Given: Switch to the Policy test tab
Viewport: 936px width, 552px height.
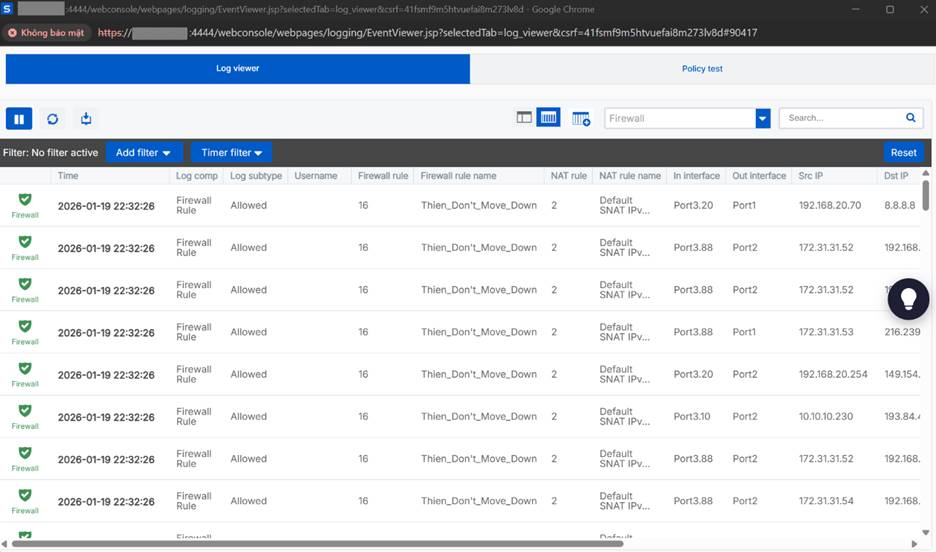Looking at the screenshot, I should [x=702, y=69].
